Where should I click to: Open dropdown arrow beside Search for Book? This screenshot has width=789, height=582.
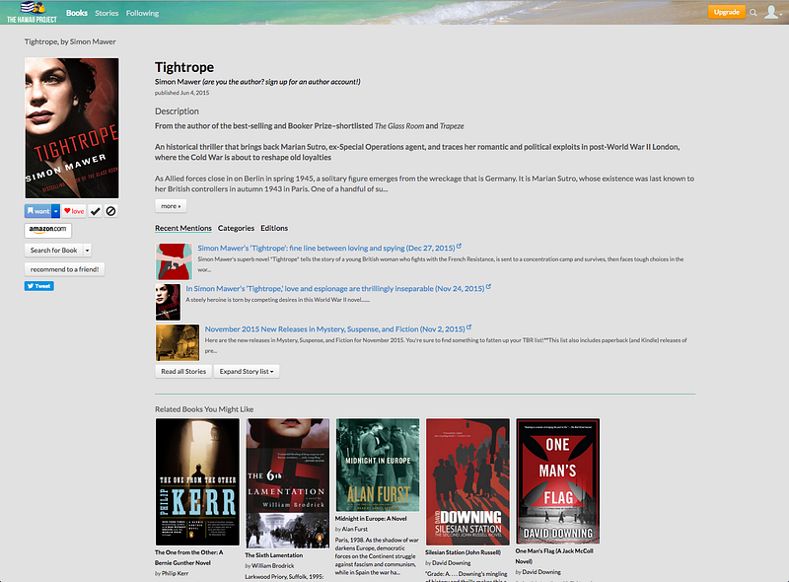tap(87, 250)
